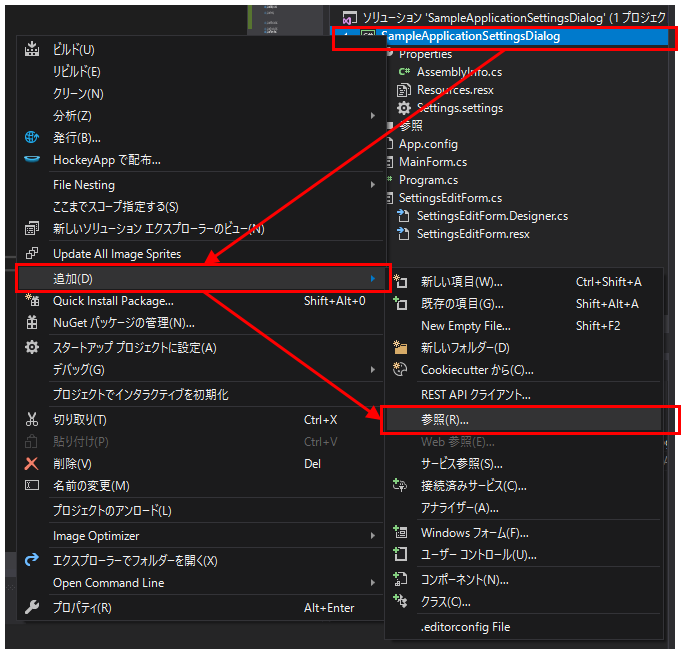Image resolution: width=685 pixels, height=654 pixels.
Task: Click the wrench Properties icon
Action: 31,607
